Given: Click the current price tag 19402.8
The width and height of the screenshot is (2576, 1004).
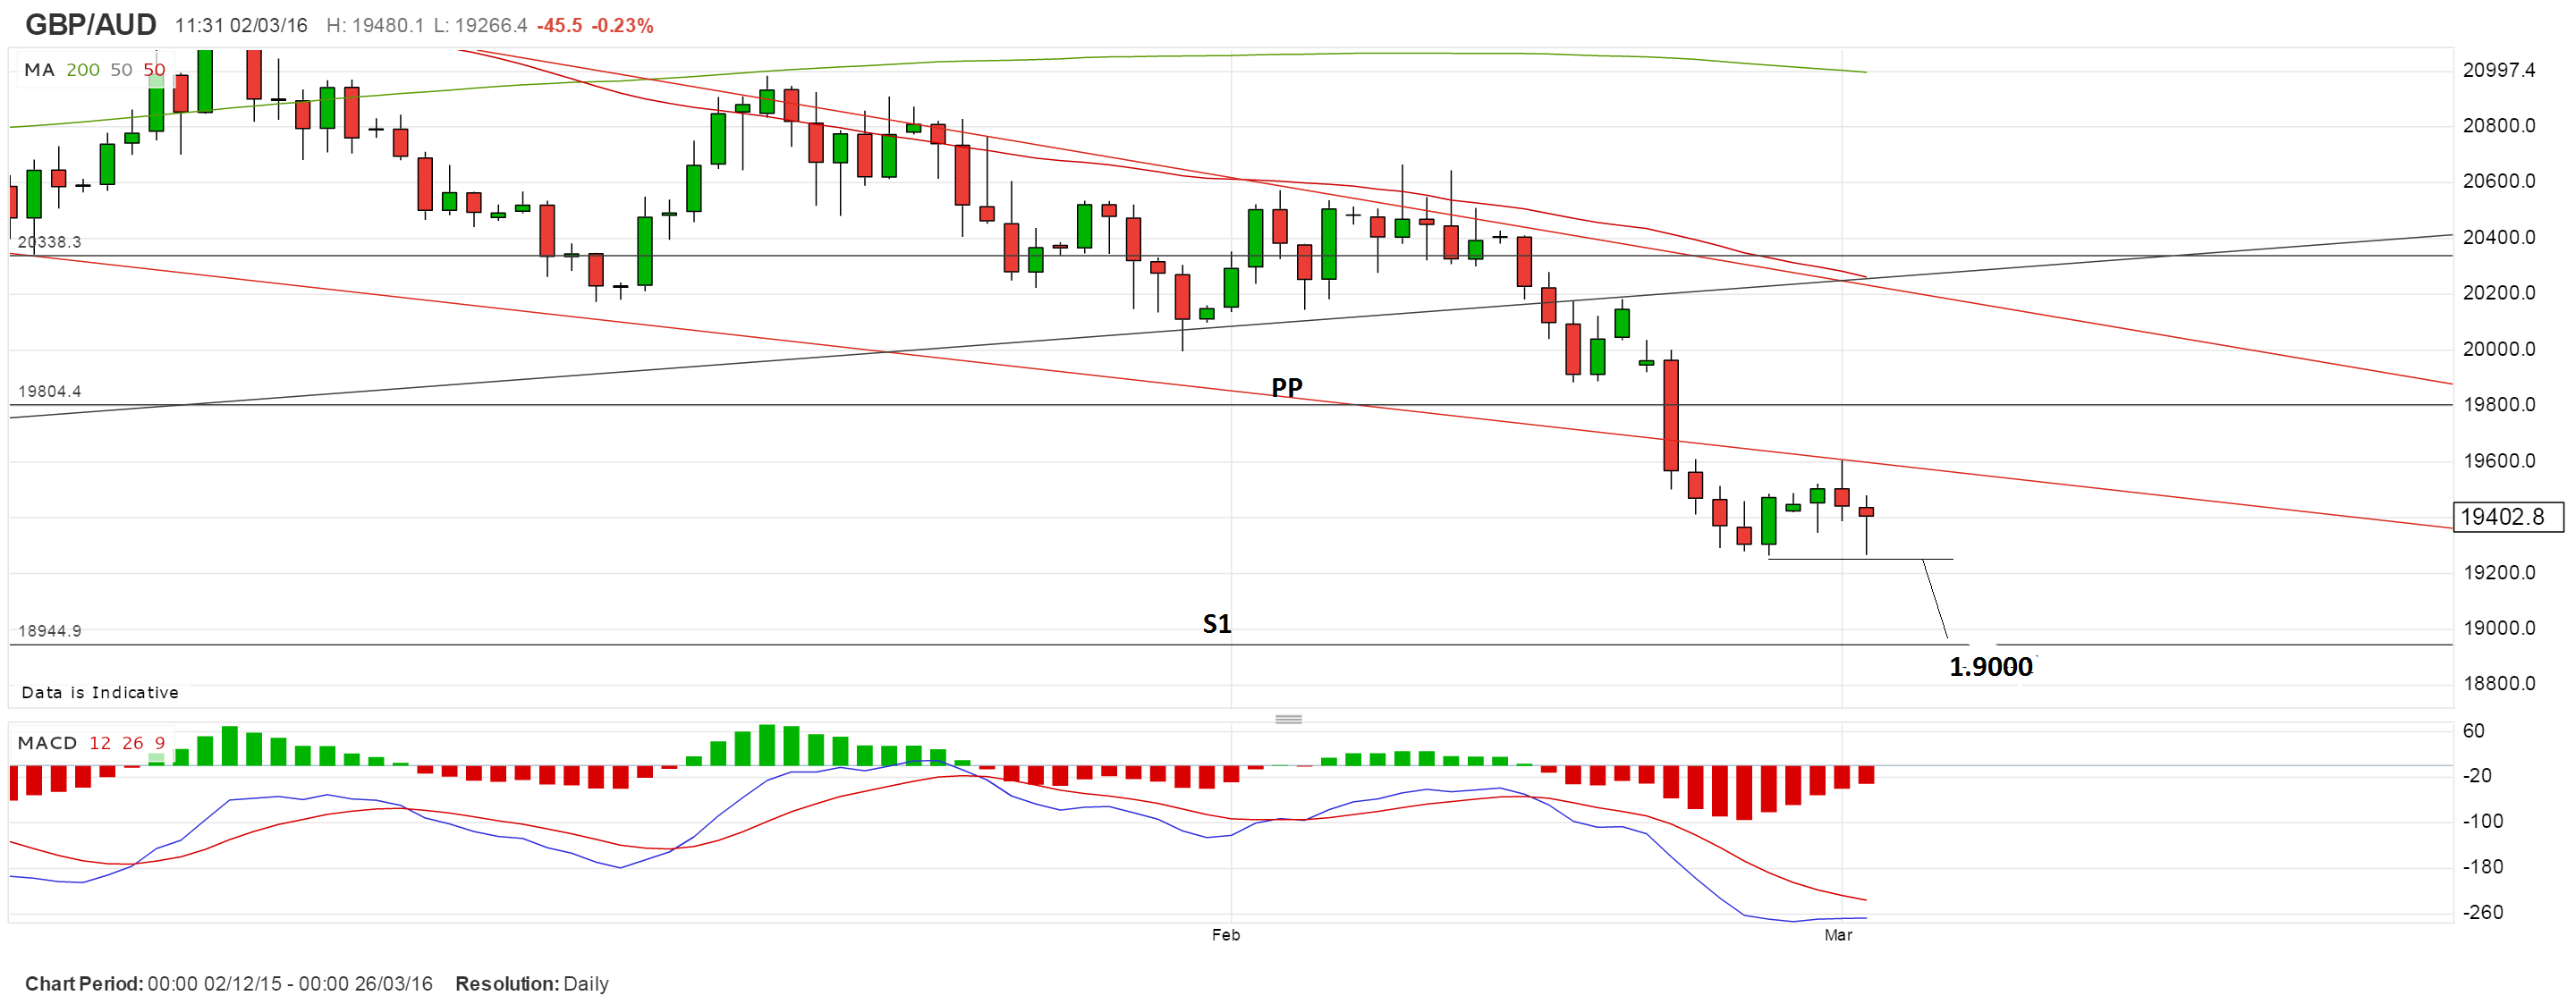Looking at the screenshot, I should (2508, 517).
